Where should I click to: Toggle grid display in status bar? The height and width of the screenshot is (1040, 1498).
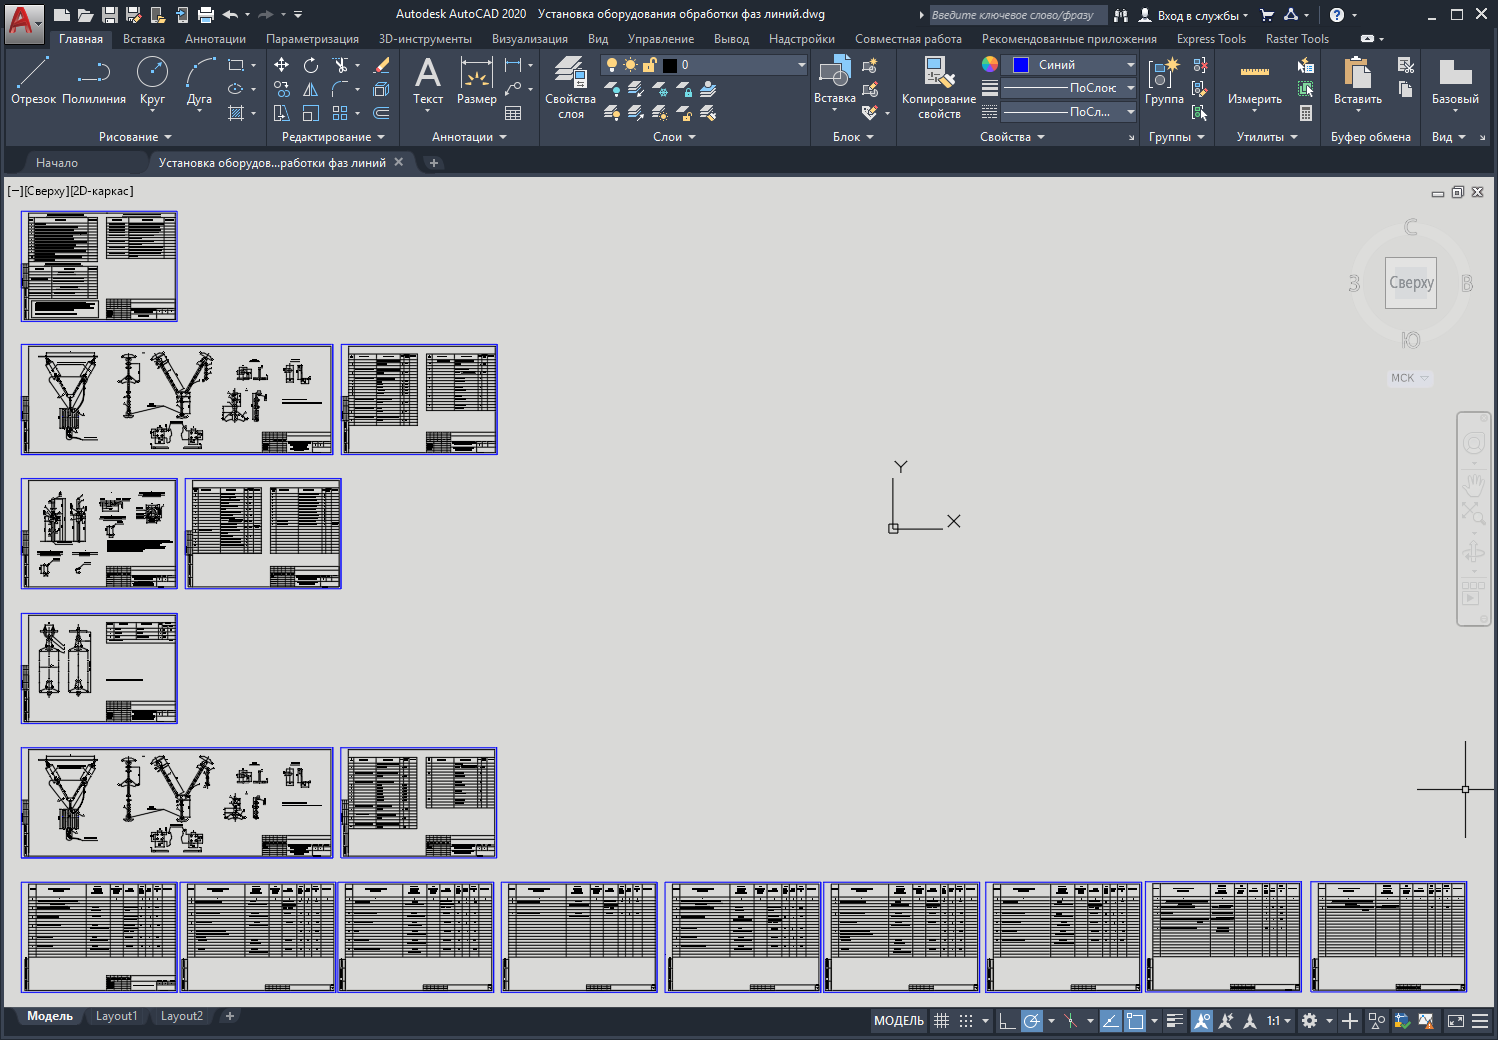point(941,1021)
